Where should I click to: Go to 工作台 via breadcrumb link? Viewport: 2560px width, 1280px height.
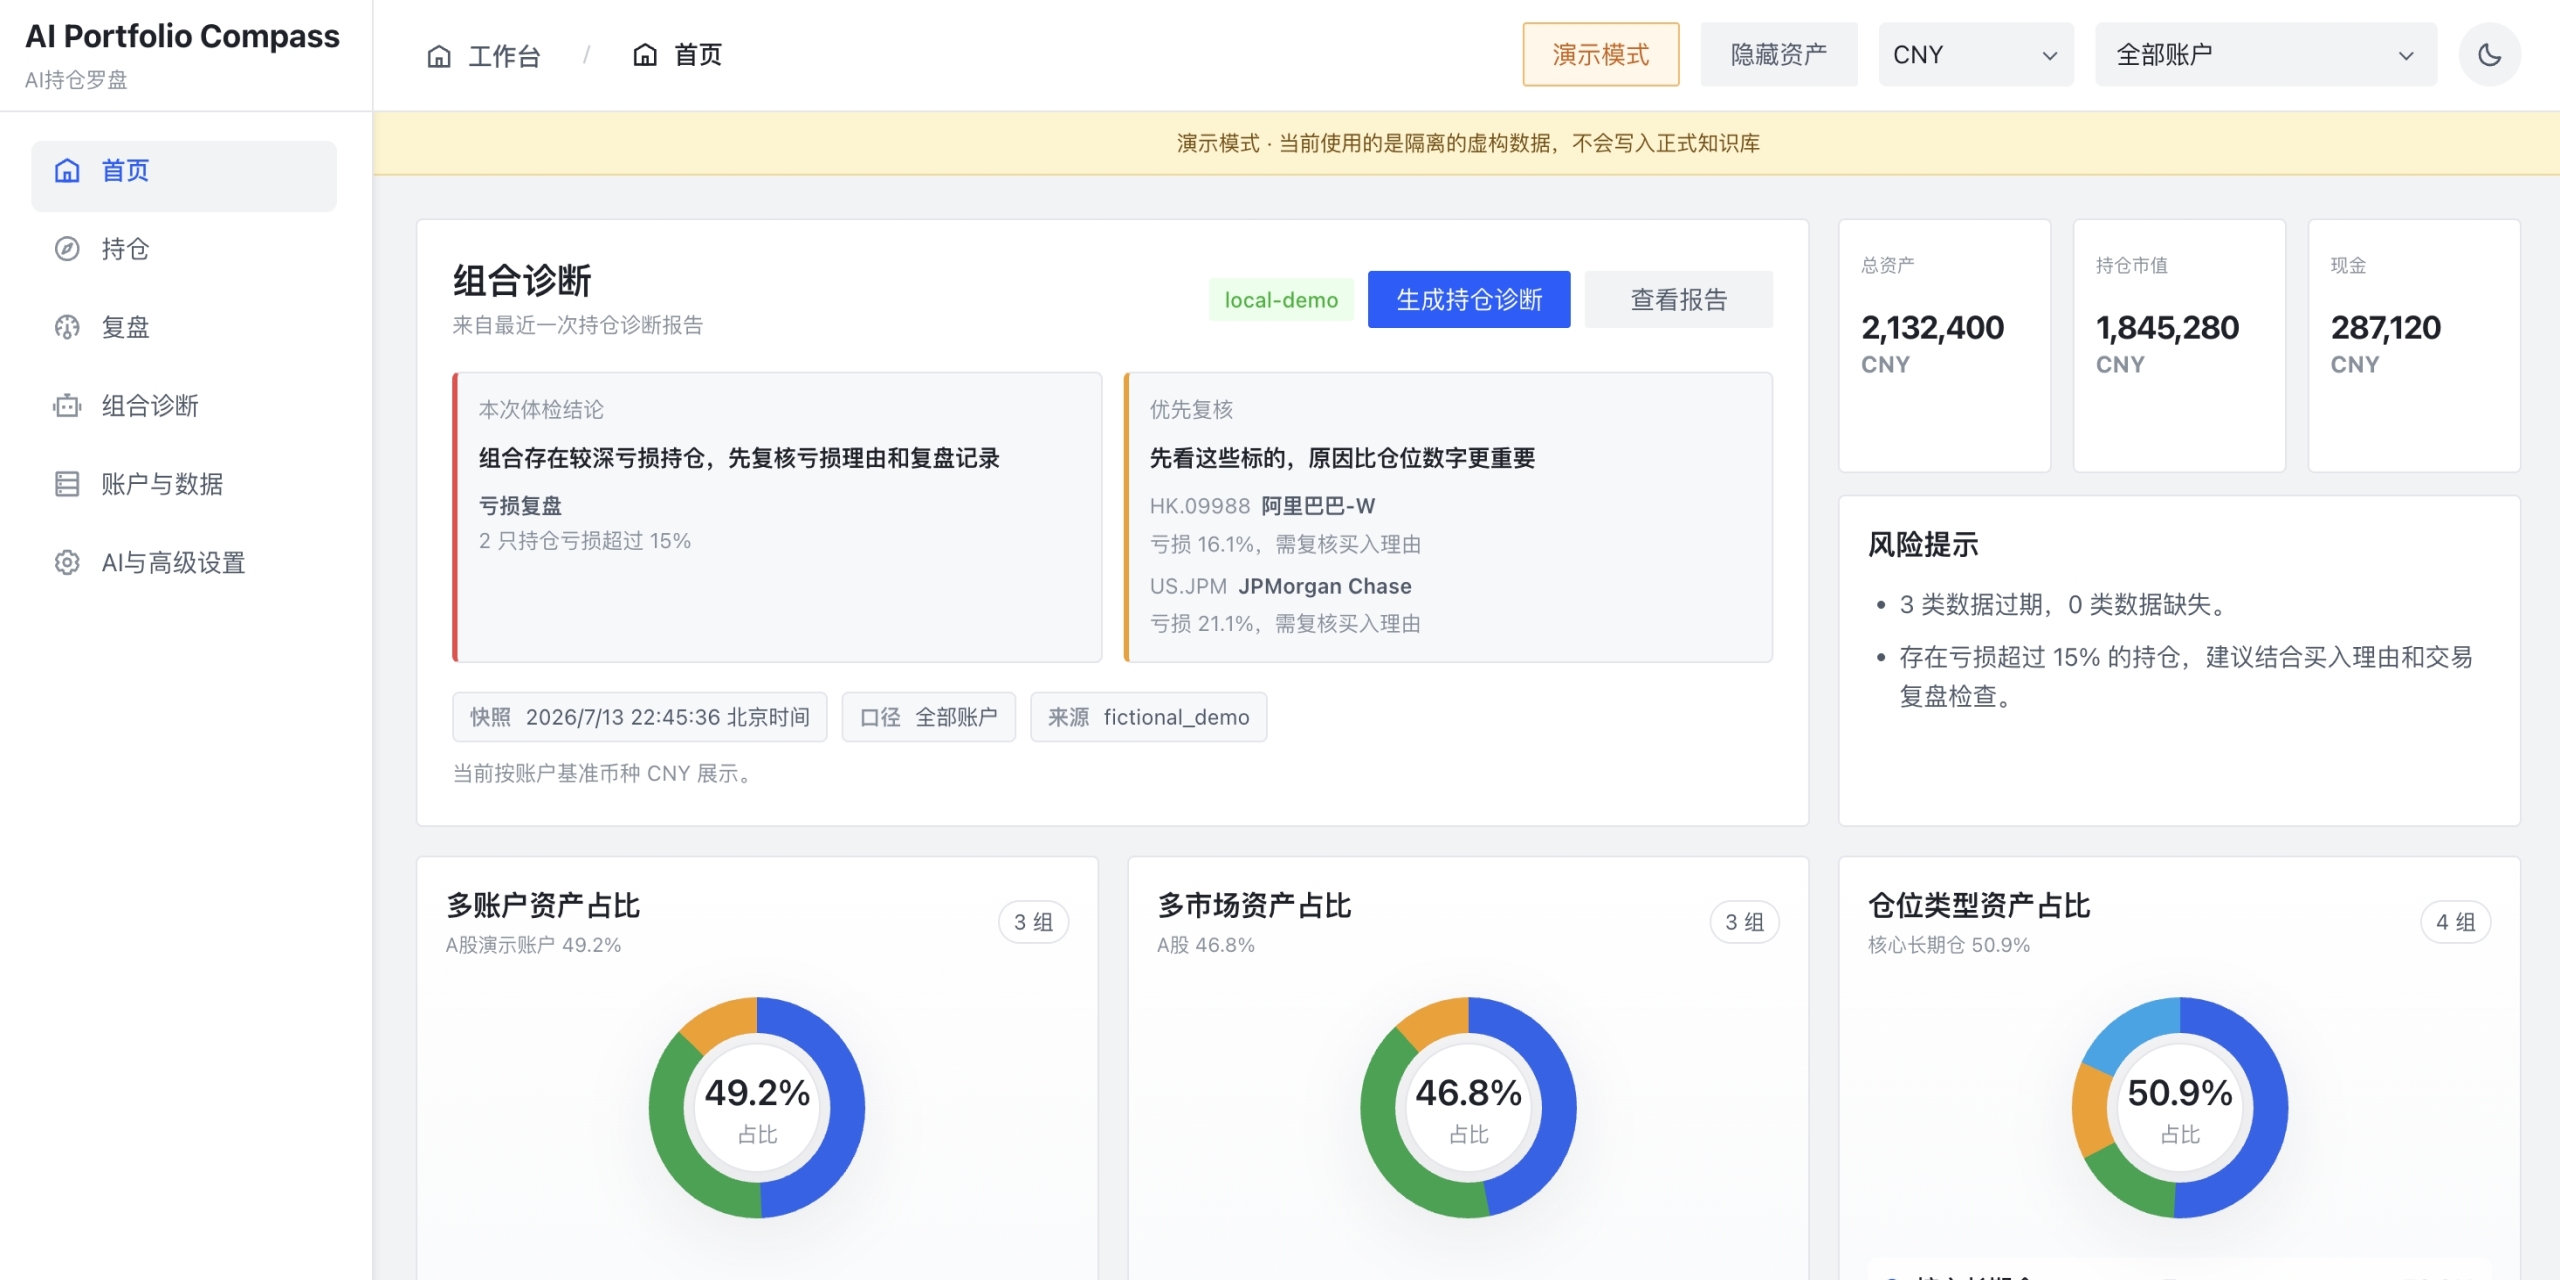point(505,55)
